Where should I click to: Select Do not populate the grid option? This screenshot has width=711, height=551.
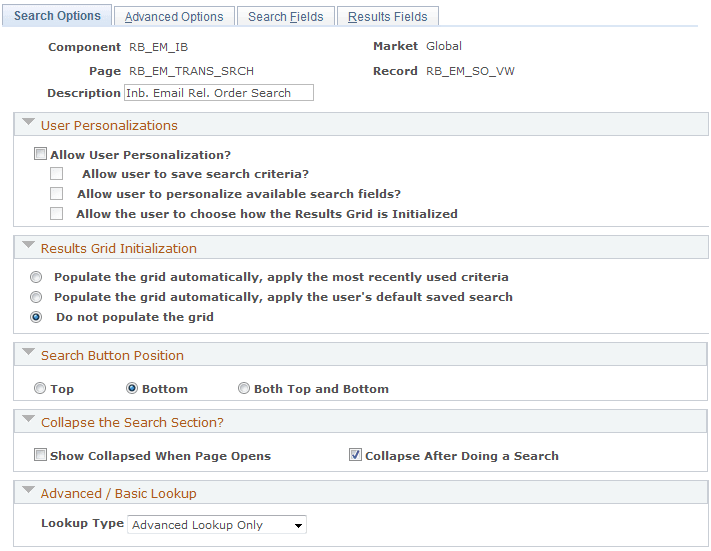36,317
